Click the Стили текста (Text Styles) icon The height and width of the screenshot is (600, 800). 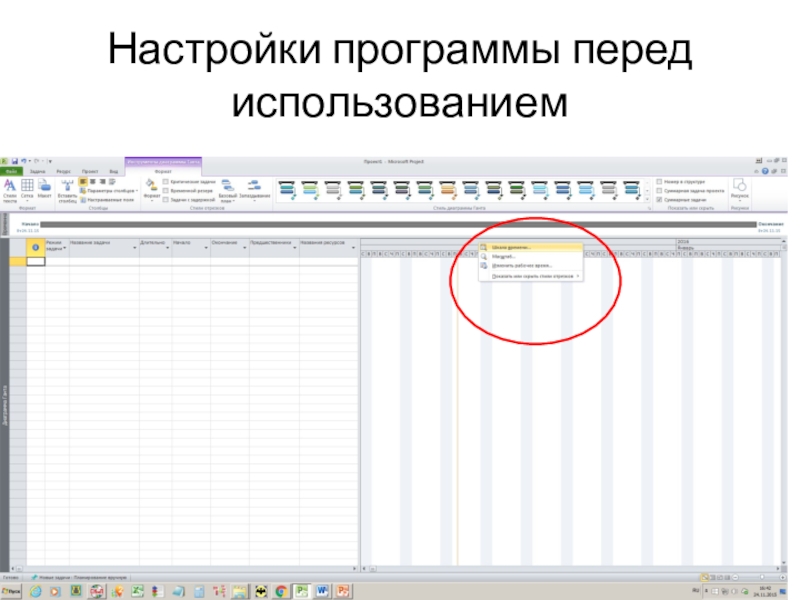point(10,190)
